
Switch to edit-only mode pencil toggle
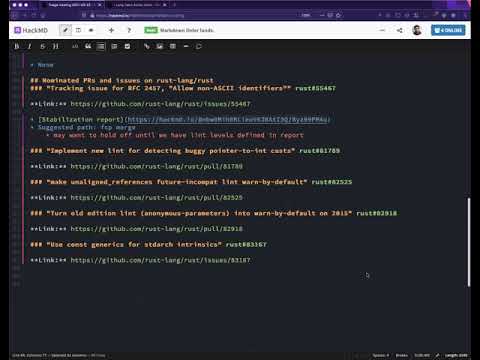click(x=65, y=30)
